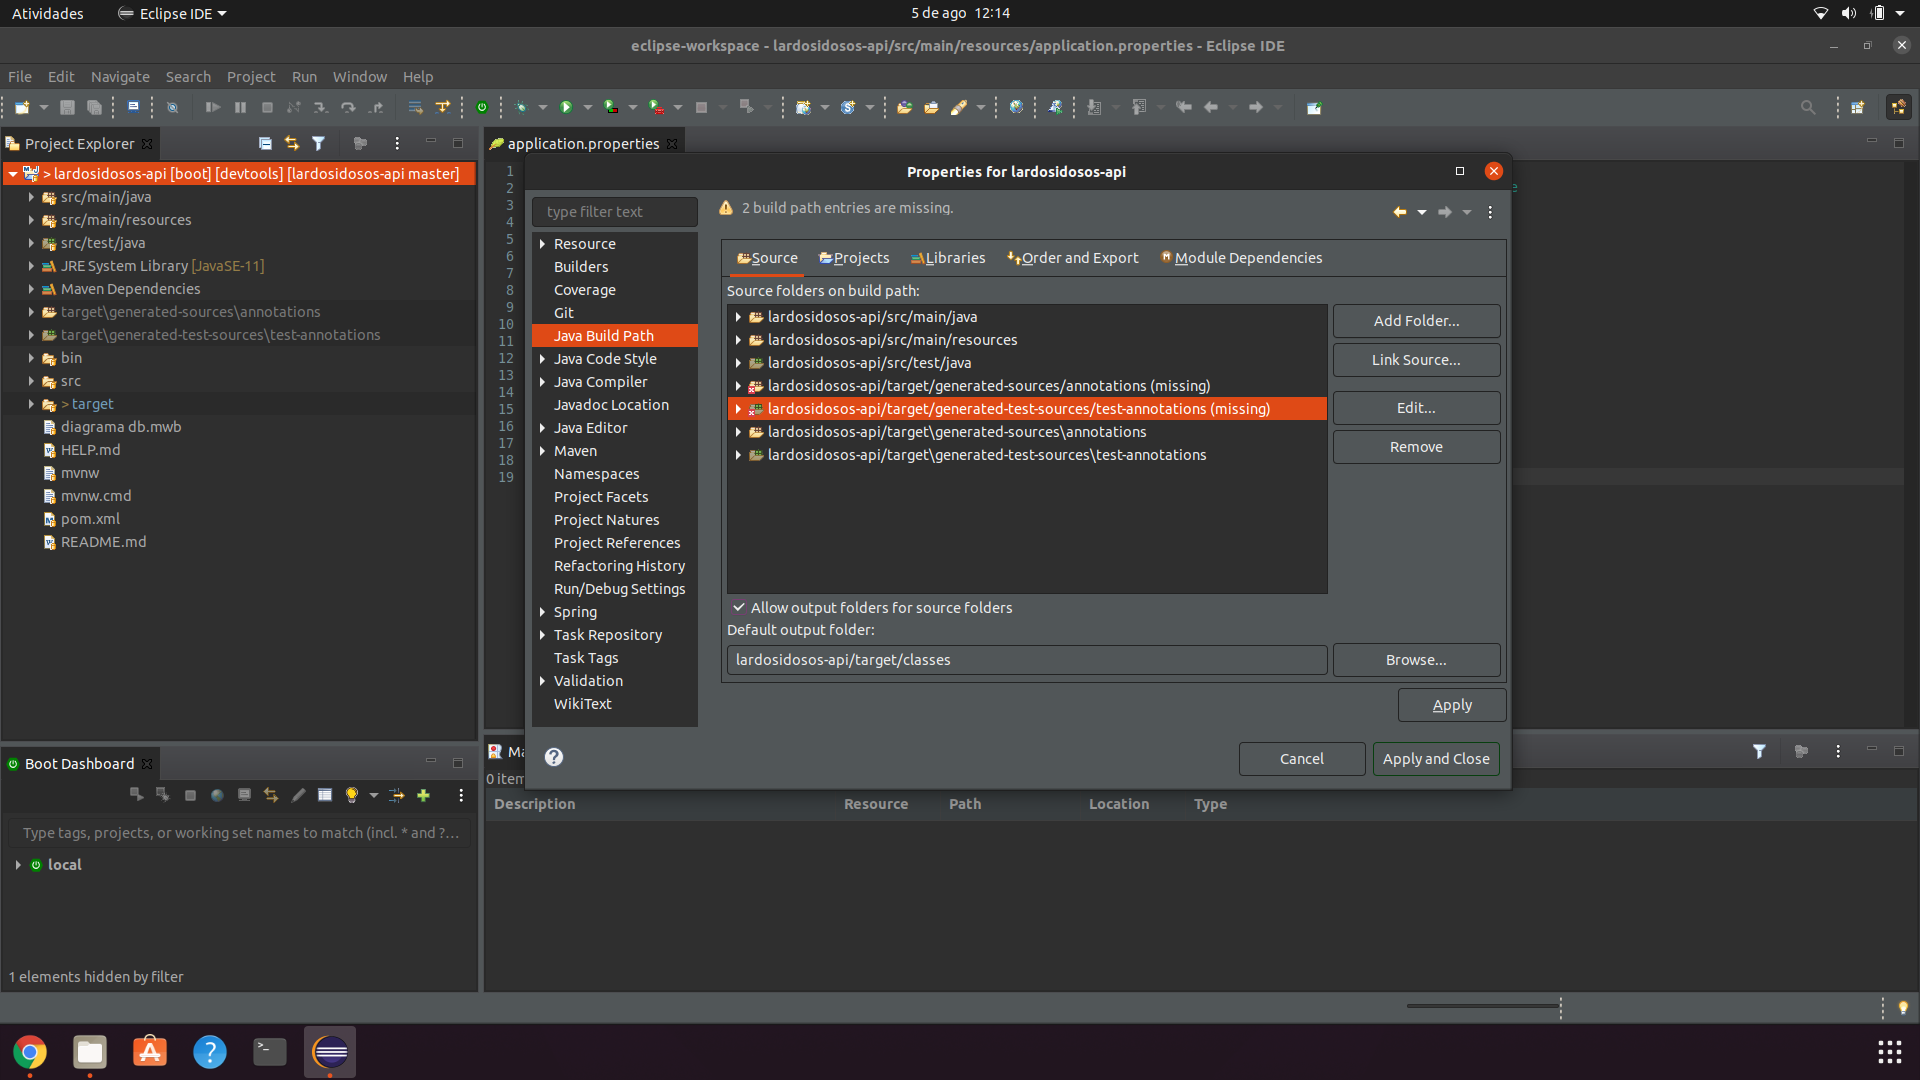Select Project Facets in properties list
The width and height of the screenshot is (1920, 1080).
[600, 497]
